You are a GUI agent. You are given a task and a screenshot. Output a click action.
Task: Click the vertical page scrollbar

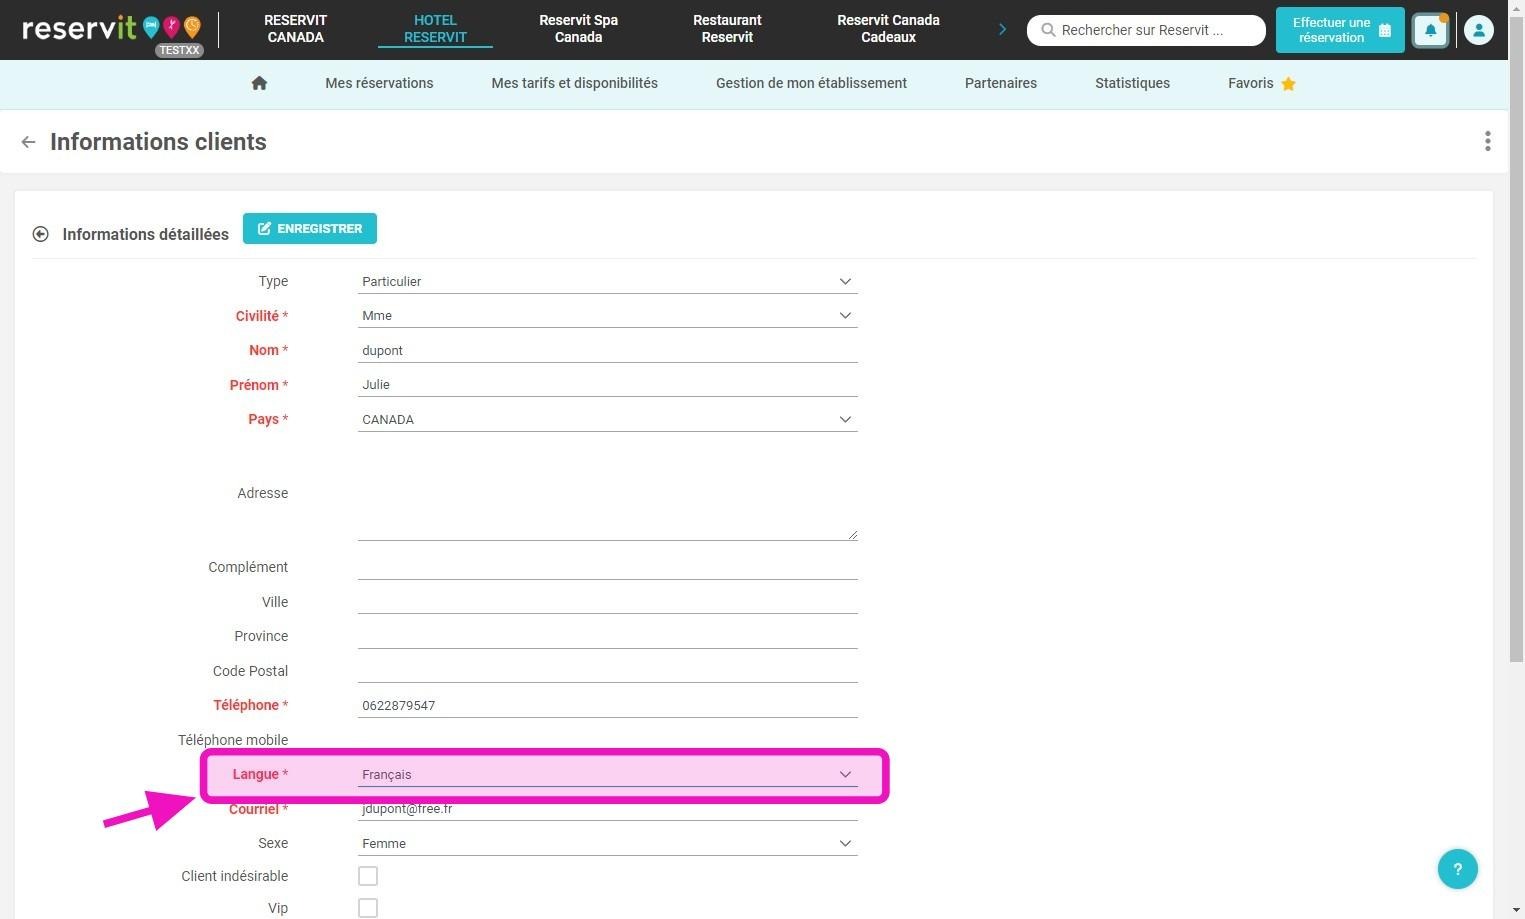[1516, 340]
